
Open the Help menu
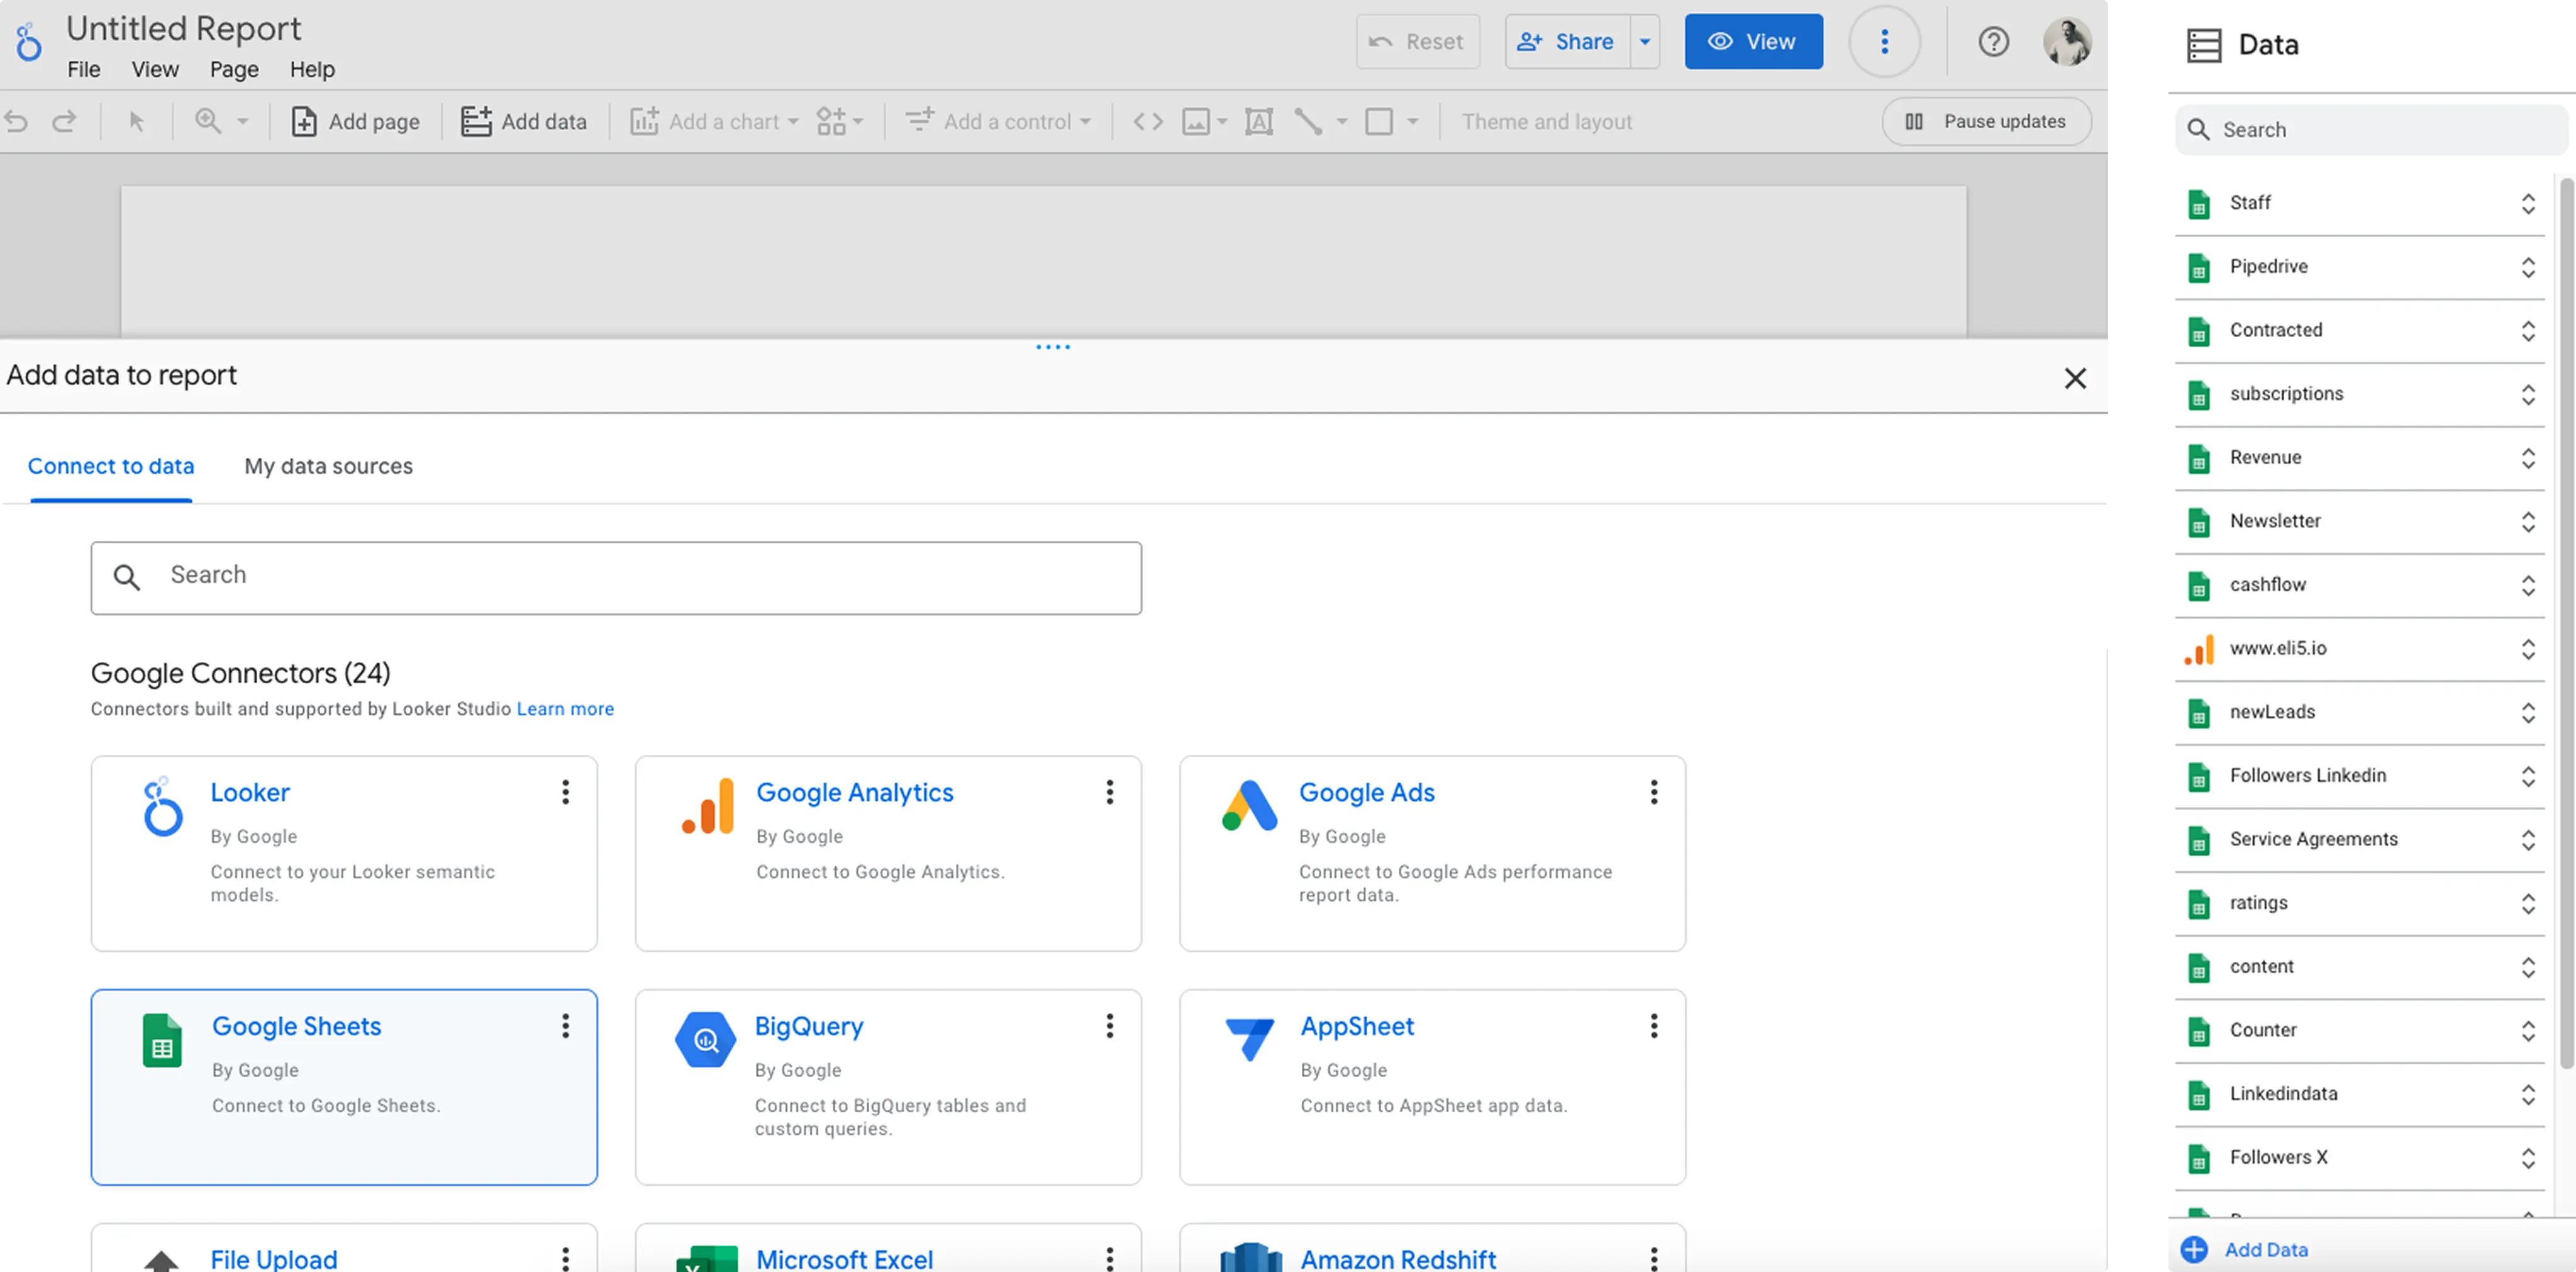[312, 70]
